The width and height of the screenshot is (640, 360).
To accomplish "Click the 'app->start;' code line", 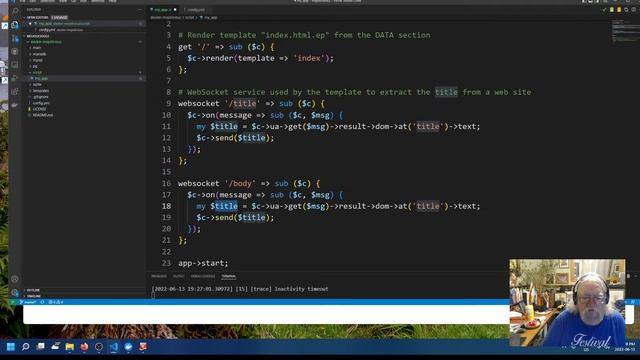I will [x=203, y=263].
